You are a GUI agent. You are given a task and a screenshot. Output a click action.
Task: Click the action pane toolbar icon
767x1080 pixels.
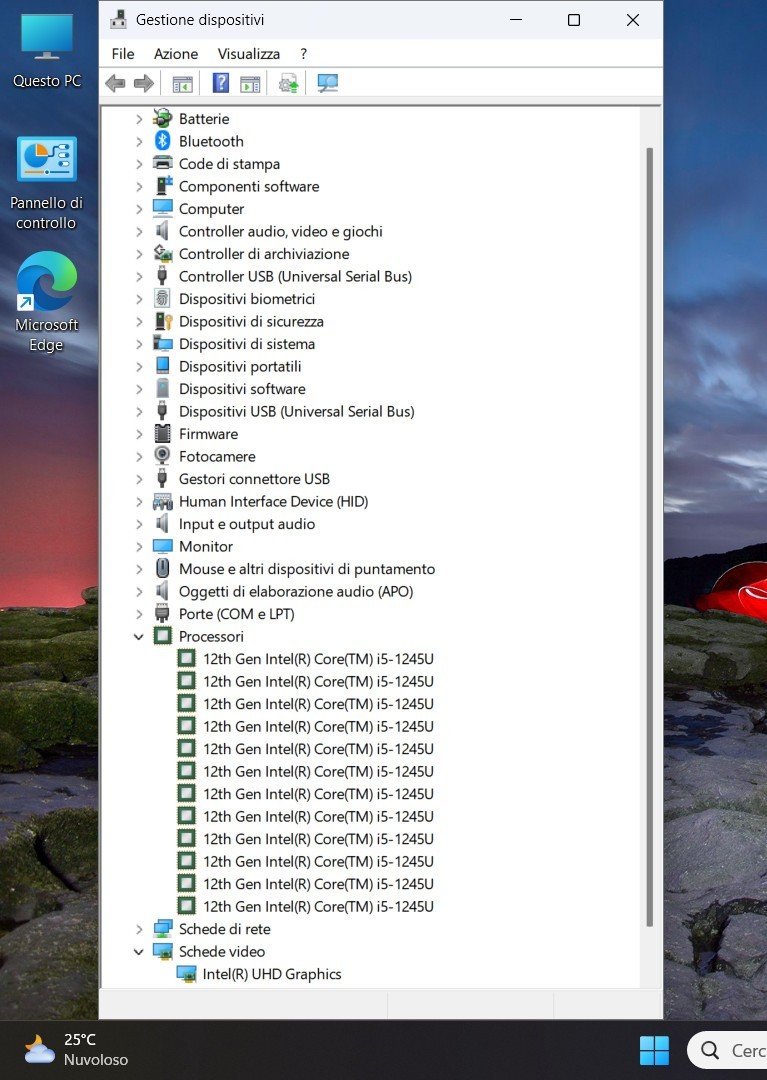(250, 84)
